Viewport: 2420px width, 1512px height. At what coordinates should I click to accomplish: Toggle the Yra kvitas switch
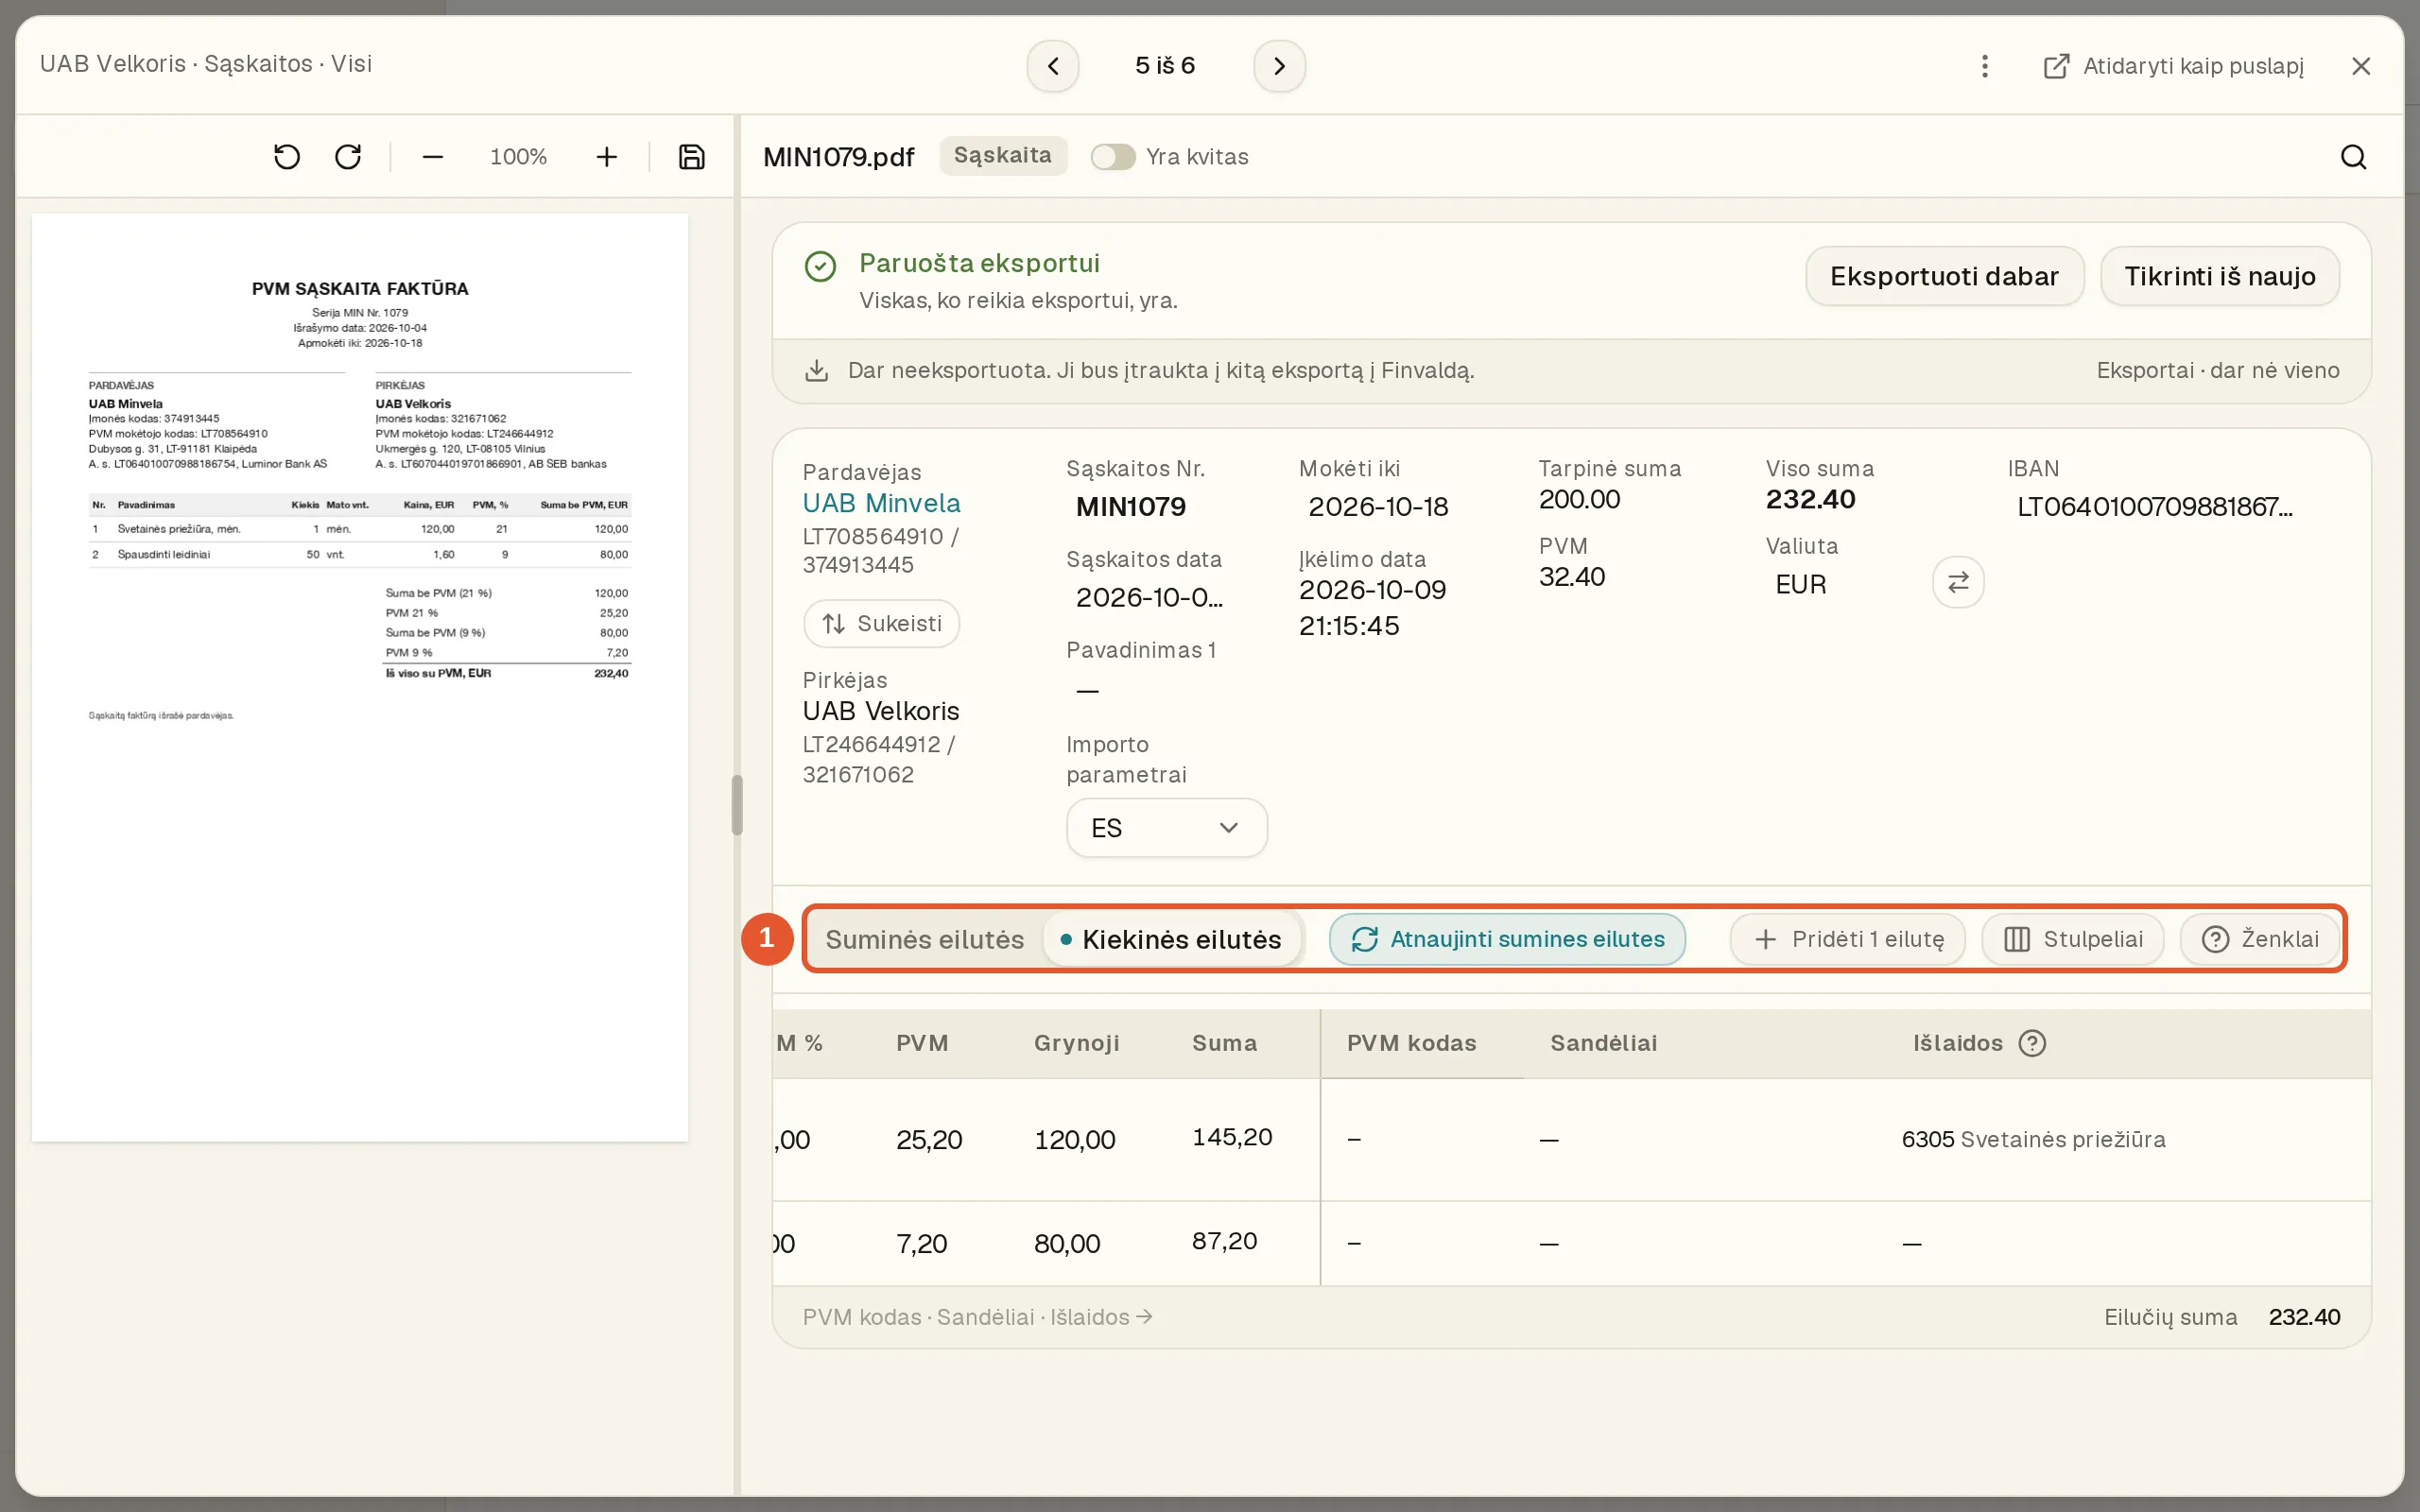(1112, 157)
